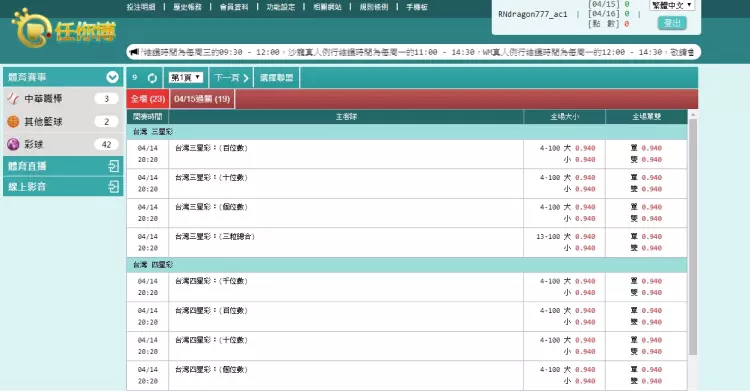The image size is (750, 392).
Task: Bet 大 0.940 on 四星彩 千位數
Action: [x=585, y=282]
